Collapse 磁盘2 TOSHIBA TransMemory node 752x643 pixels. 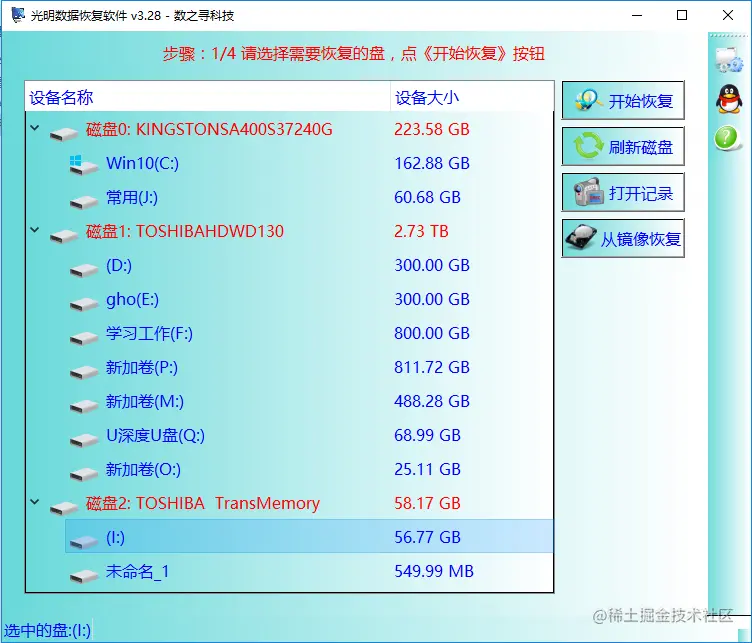(35, 502)
